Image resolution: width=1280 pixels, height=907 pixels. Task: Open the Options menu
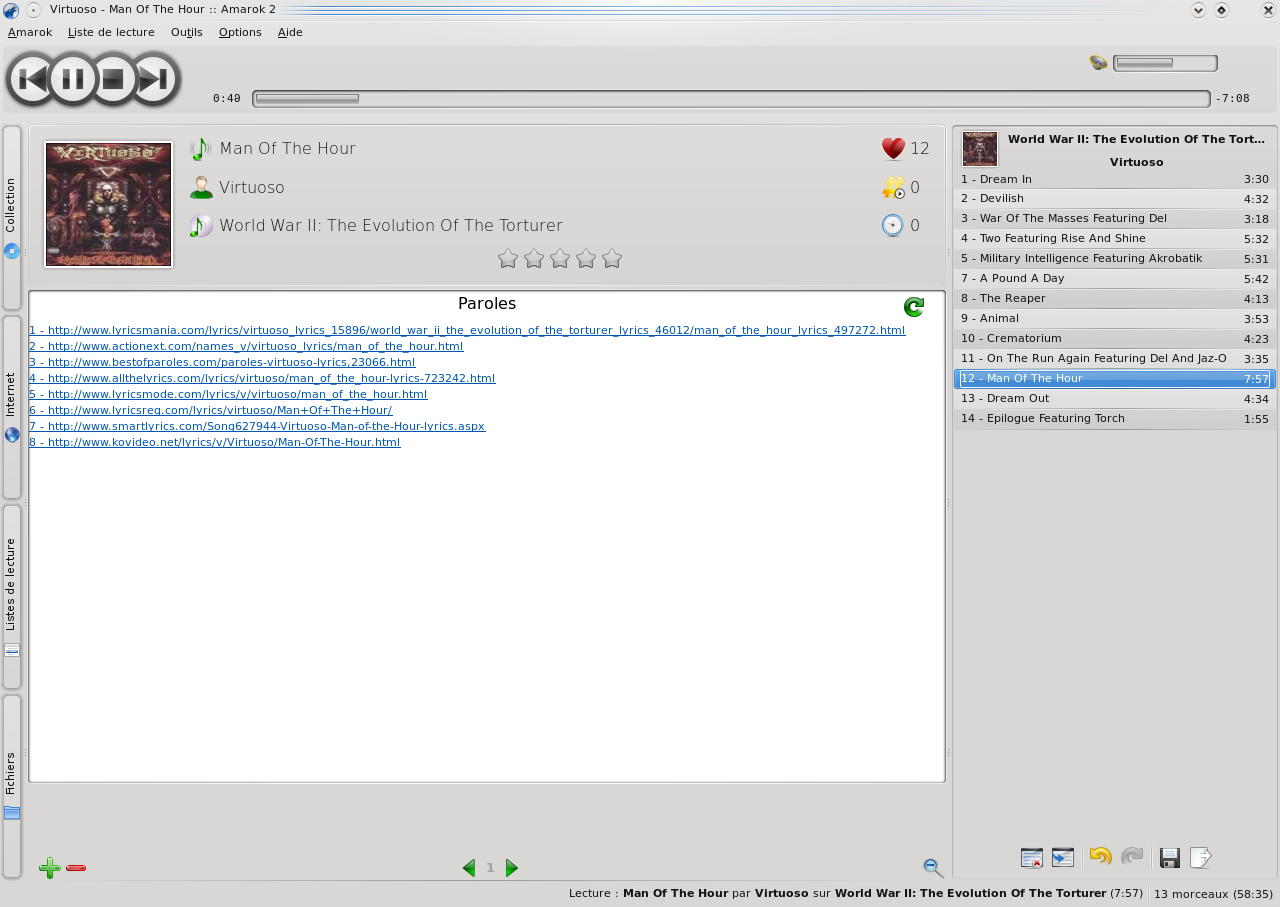click(240, 32)
